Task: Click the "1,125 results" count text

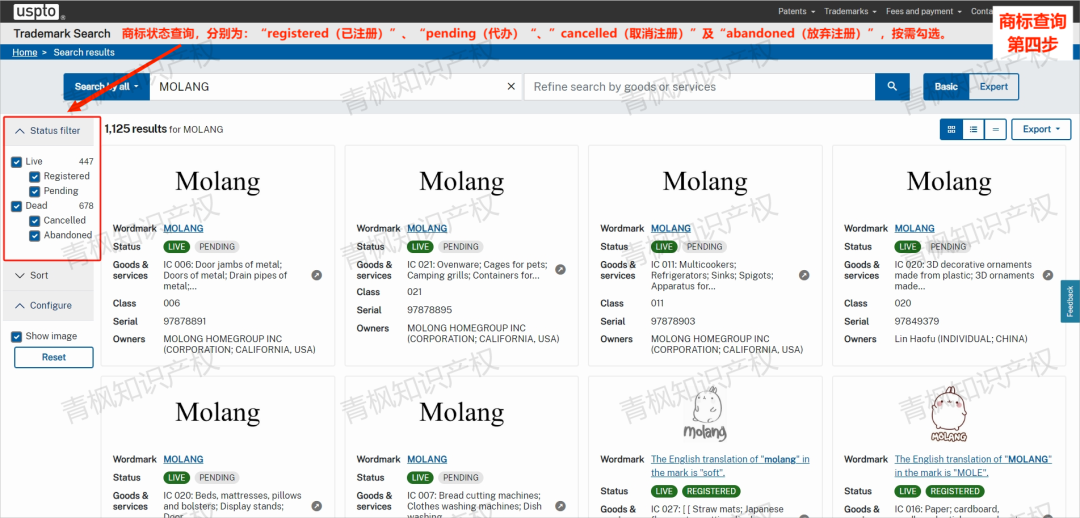Action: tap(136, 129)
